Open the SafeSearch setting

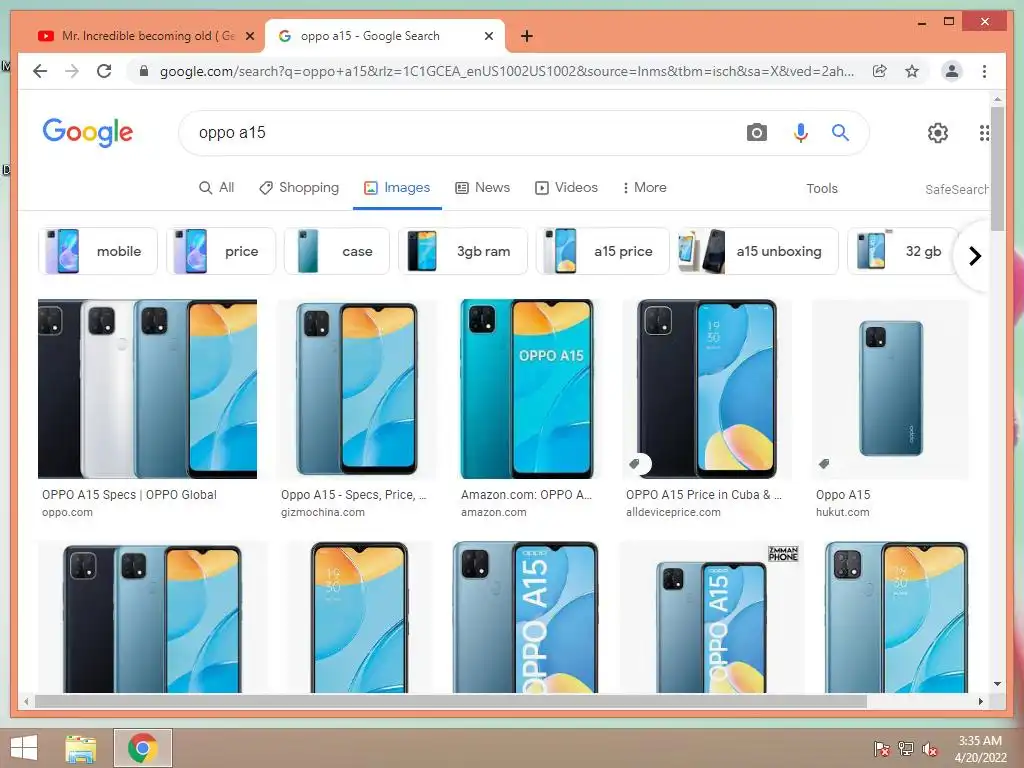956,189
